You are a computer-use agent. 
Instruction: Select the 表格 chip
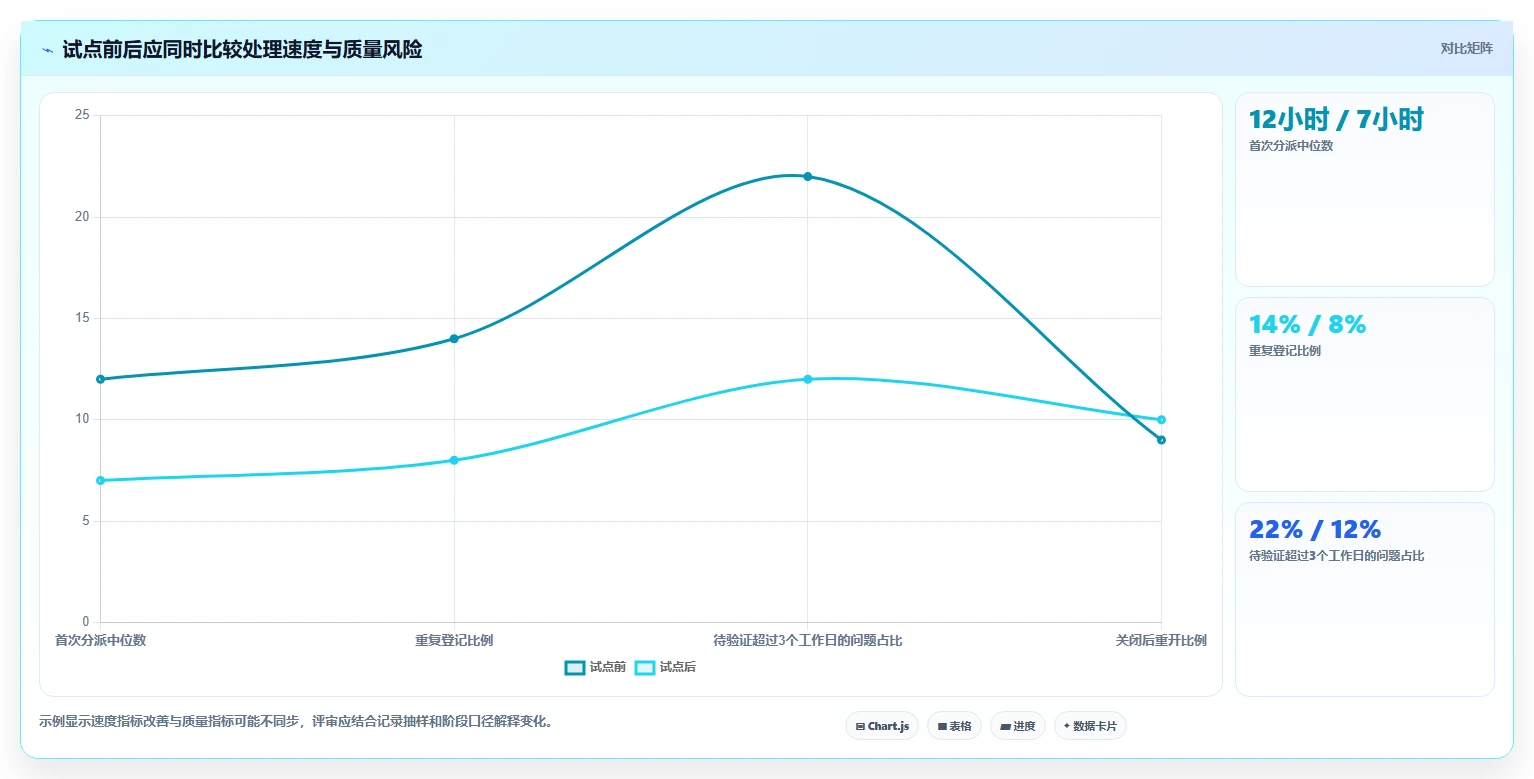(x=955, y=726)
